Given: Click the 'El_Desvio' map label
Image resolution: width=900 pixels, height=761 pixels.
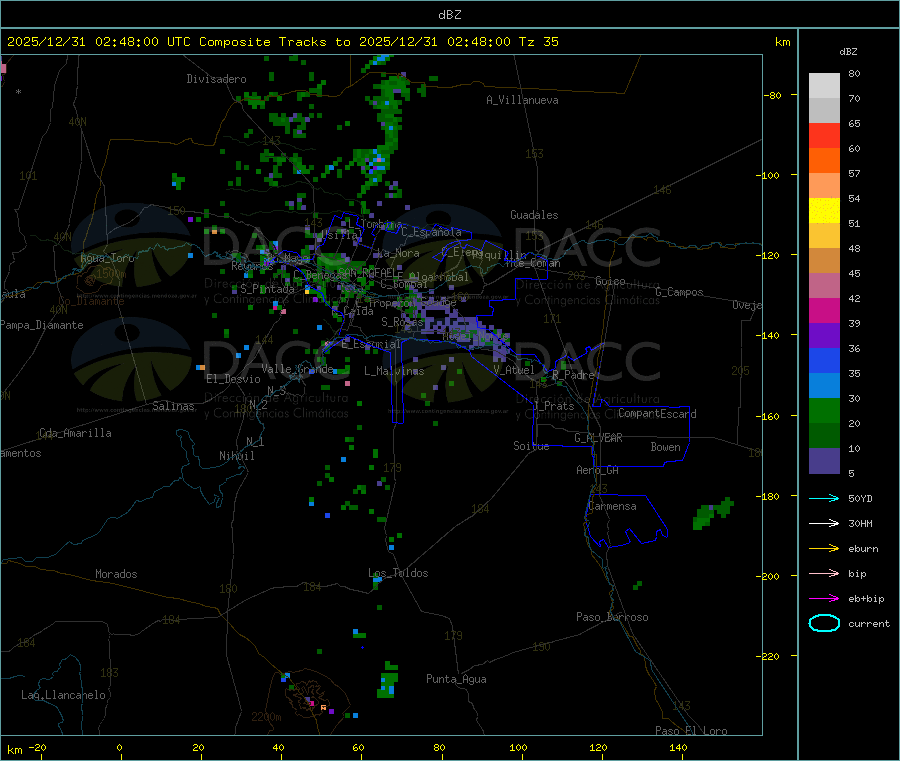Looking at the screenshot, I should pos(233,379).
